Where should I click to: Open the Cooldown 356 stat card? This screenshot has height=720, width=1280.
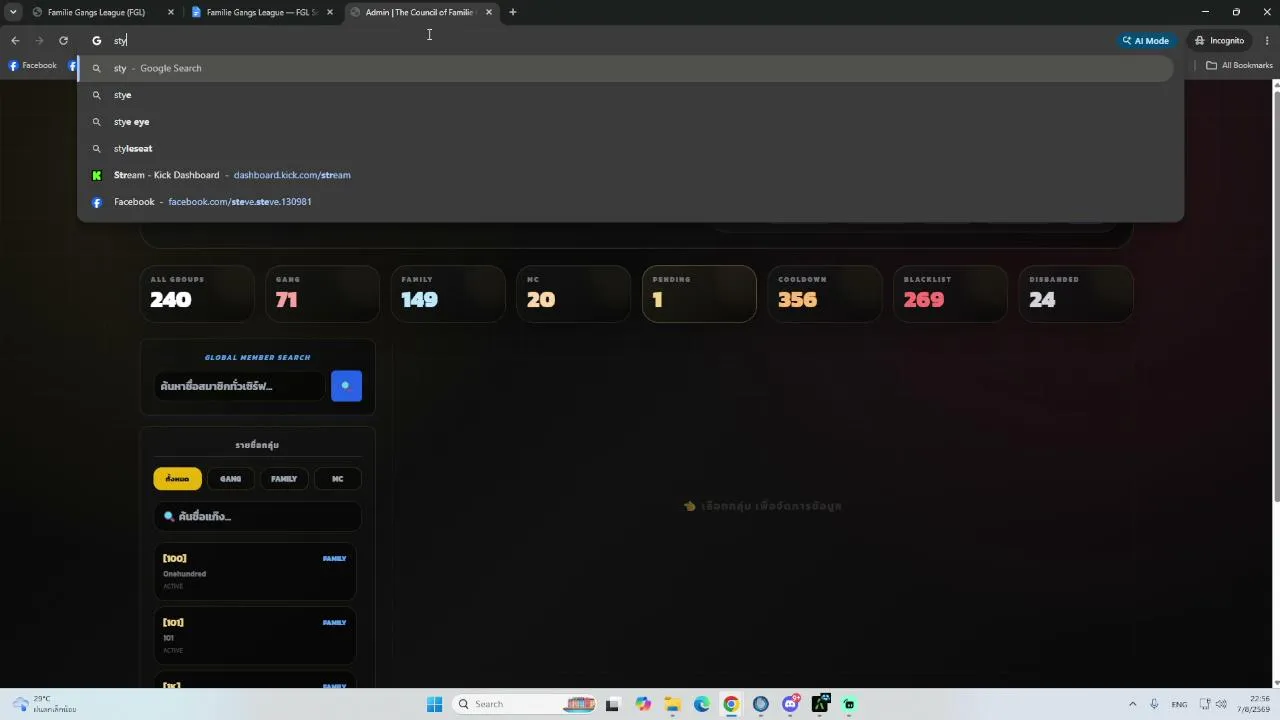point(824,294)
